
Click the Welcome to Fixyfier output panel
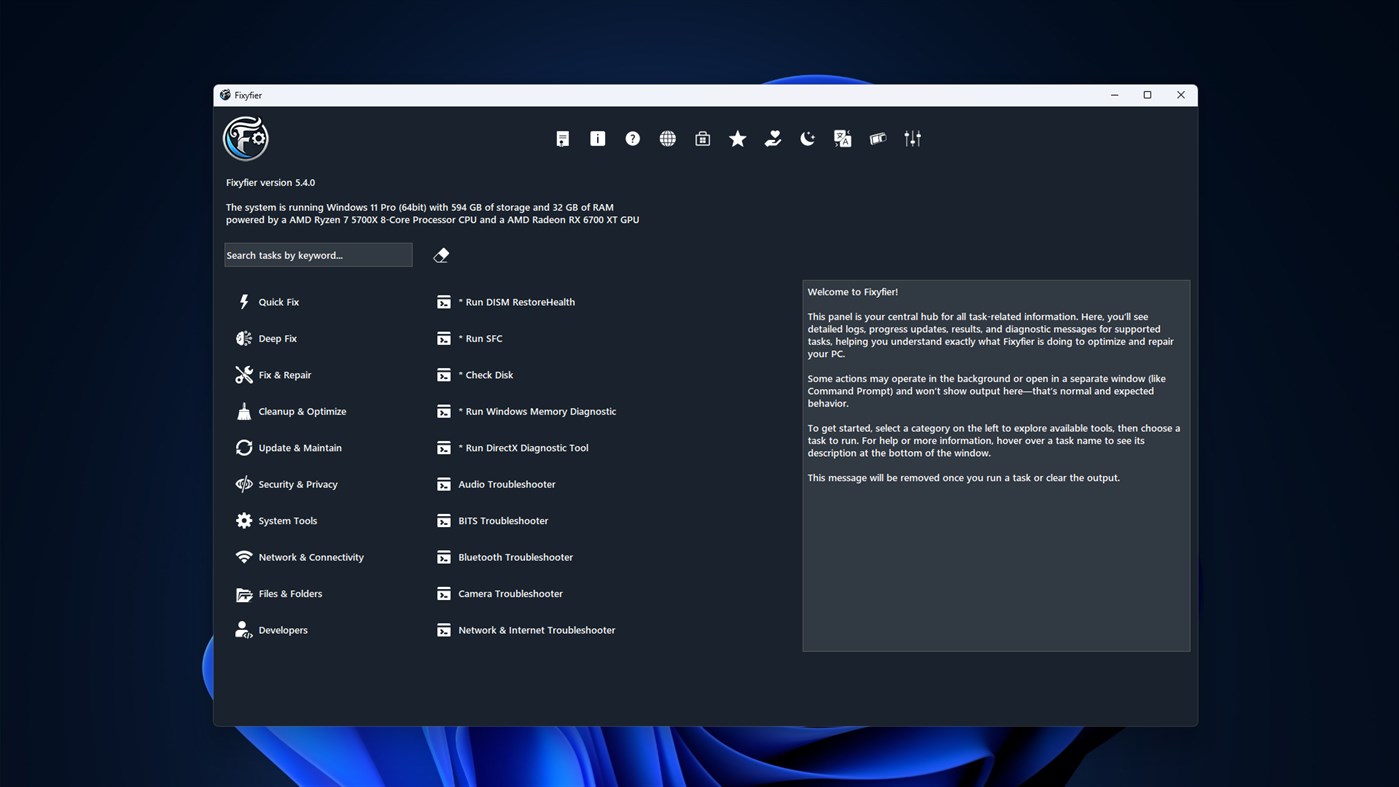point(996,466)
